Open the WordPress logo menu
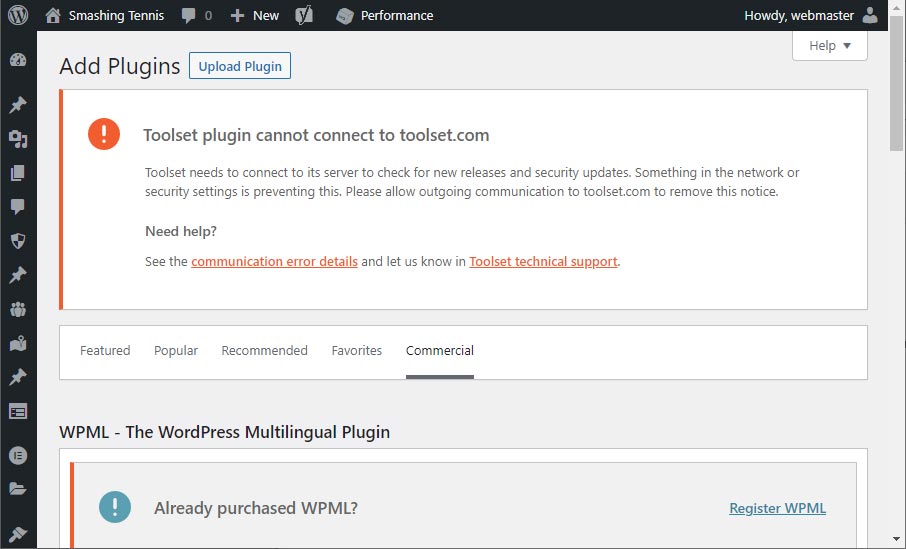Viewport: 906px width, 549px height. click(18, 15)
